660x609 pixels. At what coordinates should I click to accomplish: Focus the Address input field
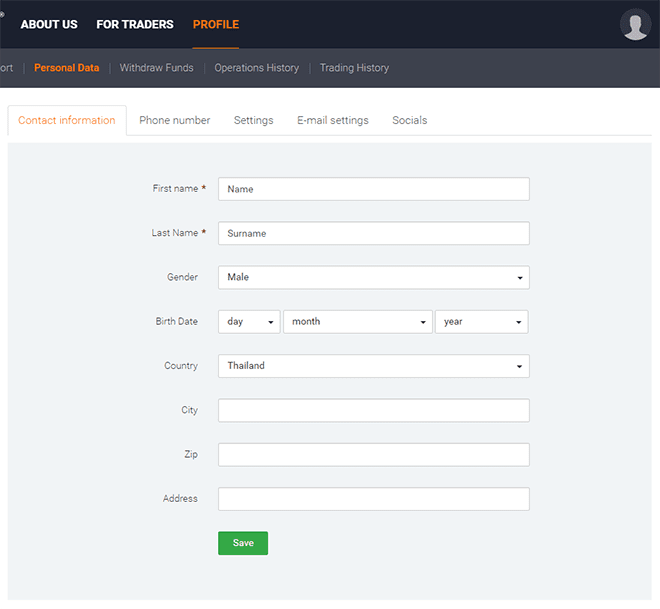[374, 499]
